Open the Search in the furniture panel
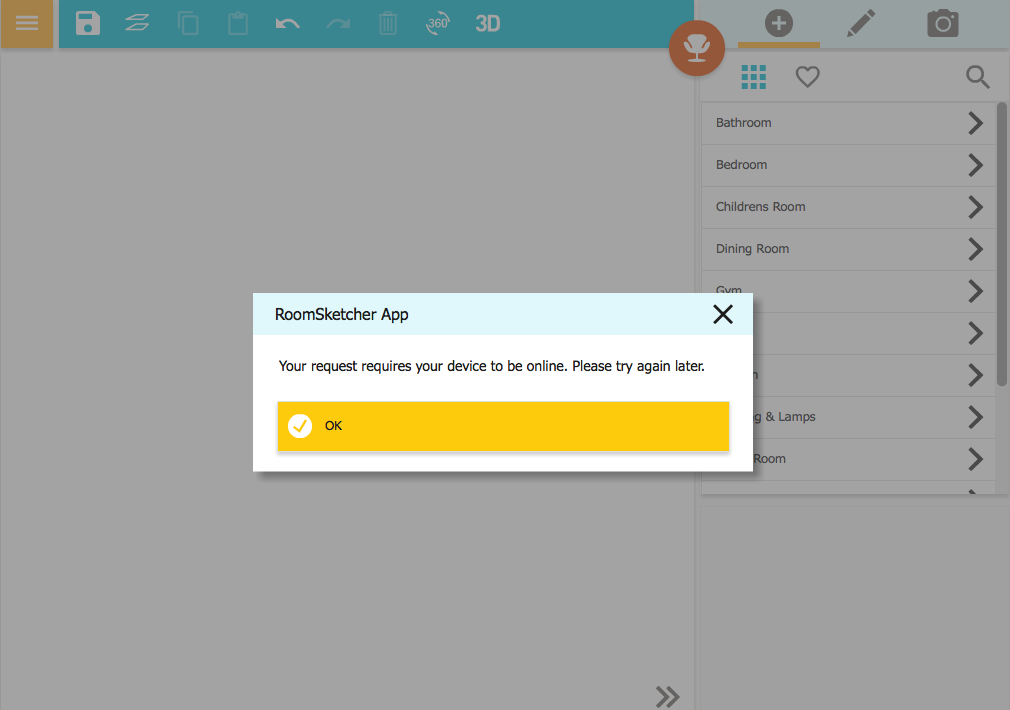1010x710 pixels. tap(977, 77)
